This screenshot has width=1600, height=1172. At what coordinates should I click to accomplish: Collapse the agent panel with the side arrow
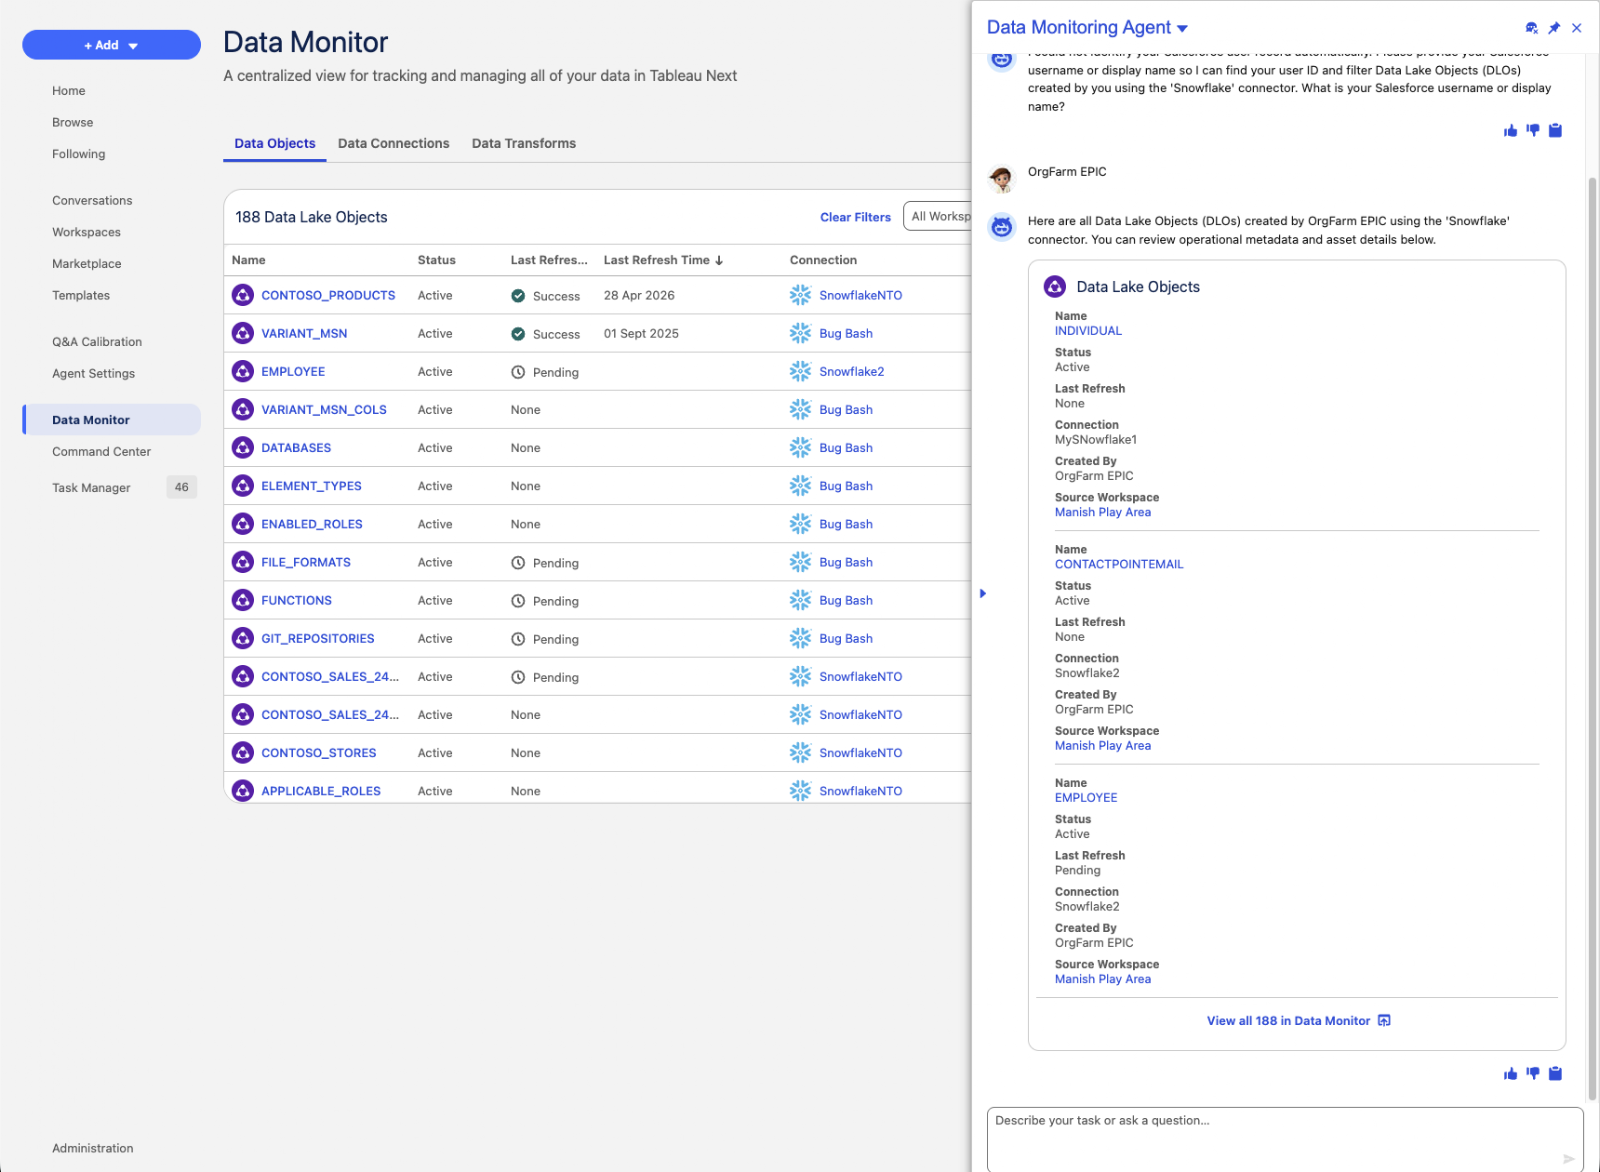983,593
